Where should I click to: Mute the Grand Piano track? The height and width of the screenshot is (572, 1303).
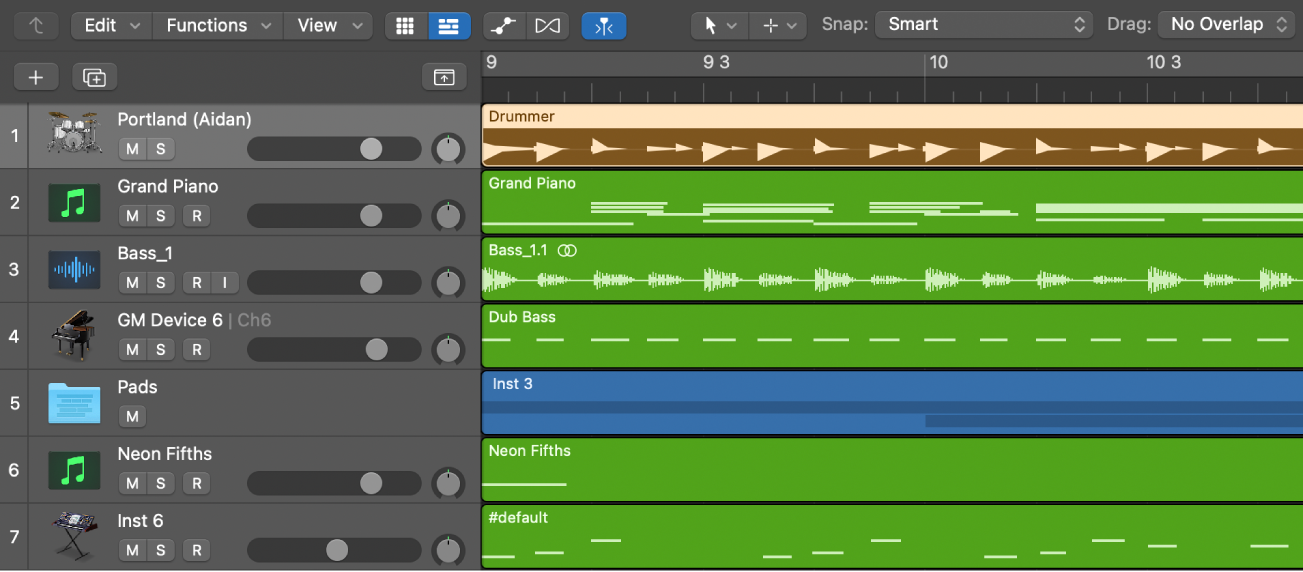point(132,216)
